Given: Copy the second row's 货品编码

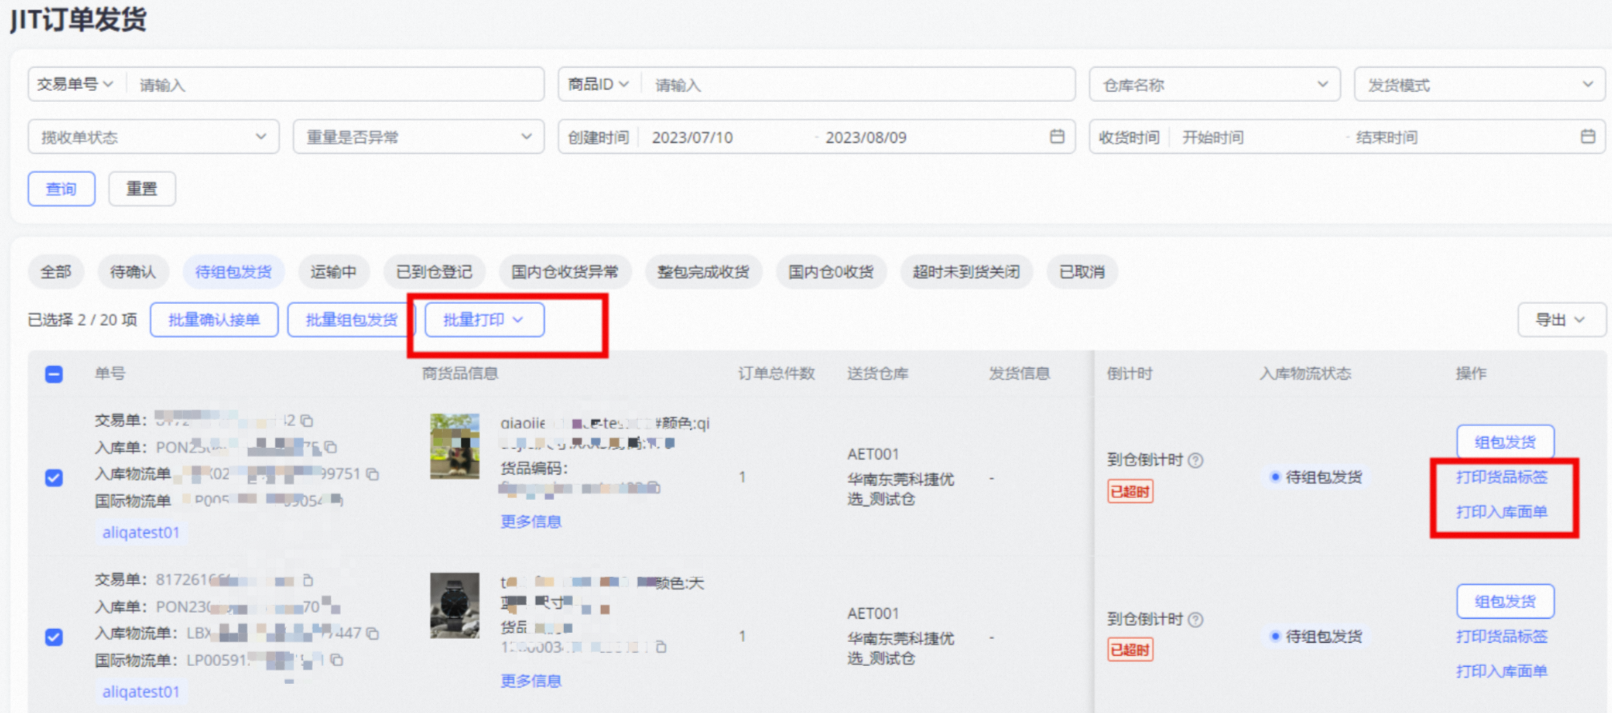Looking at the screenshot, I should click(x=660, y=647).
